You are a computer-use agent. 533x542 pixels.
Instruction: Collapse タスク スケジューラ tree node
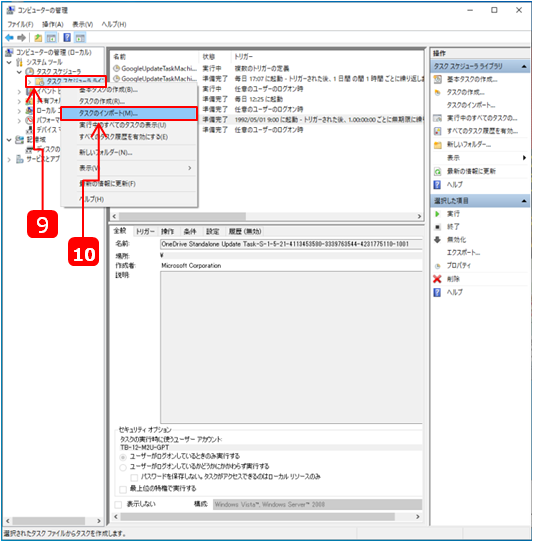click(19, 72)
